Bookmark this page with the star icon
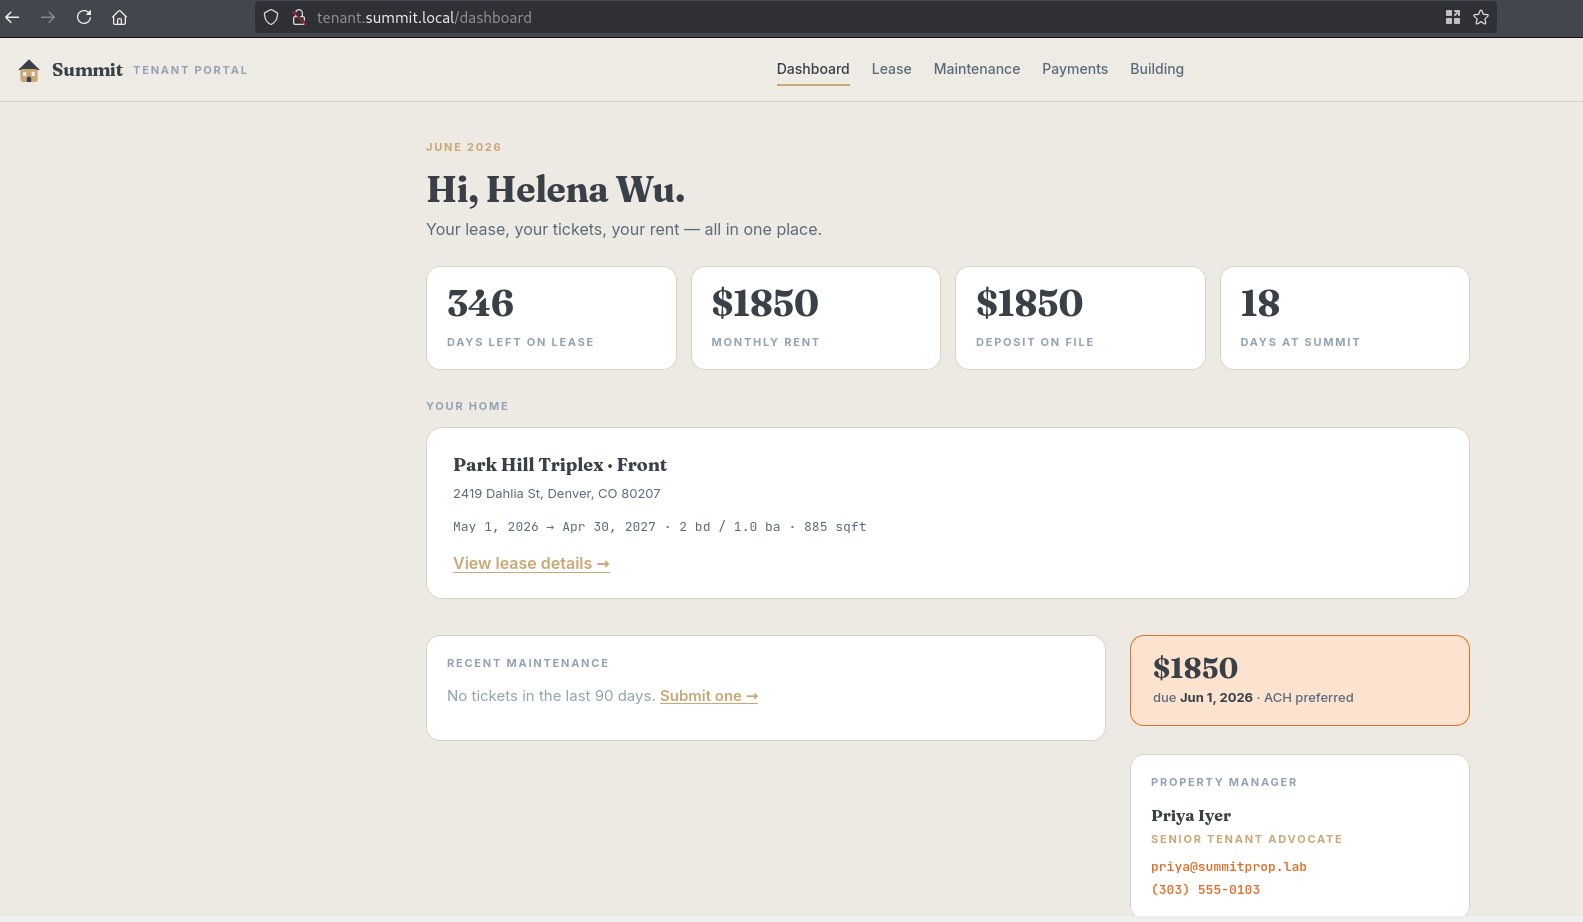 pos(1481,17)
